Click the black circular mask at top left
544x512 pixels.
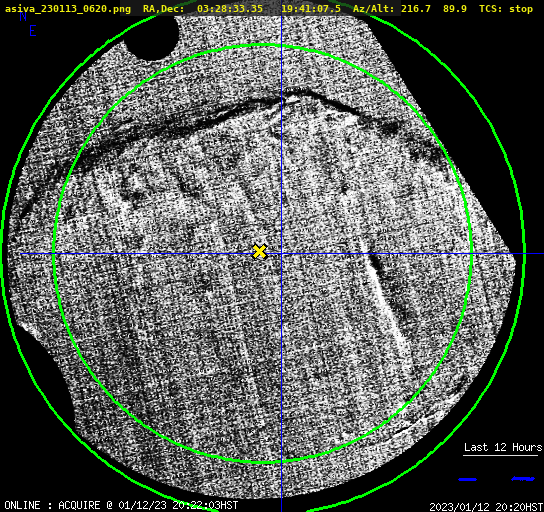pos(152,37)
